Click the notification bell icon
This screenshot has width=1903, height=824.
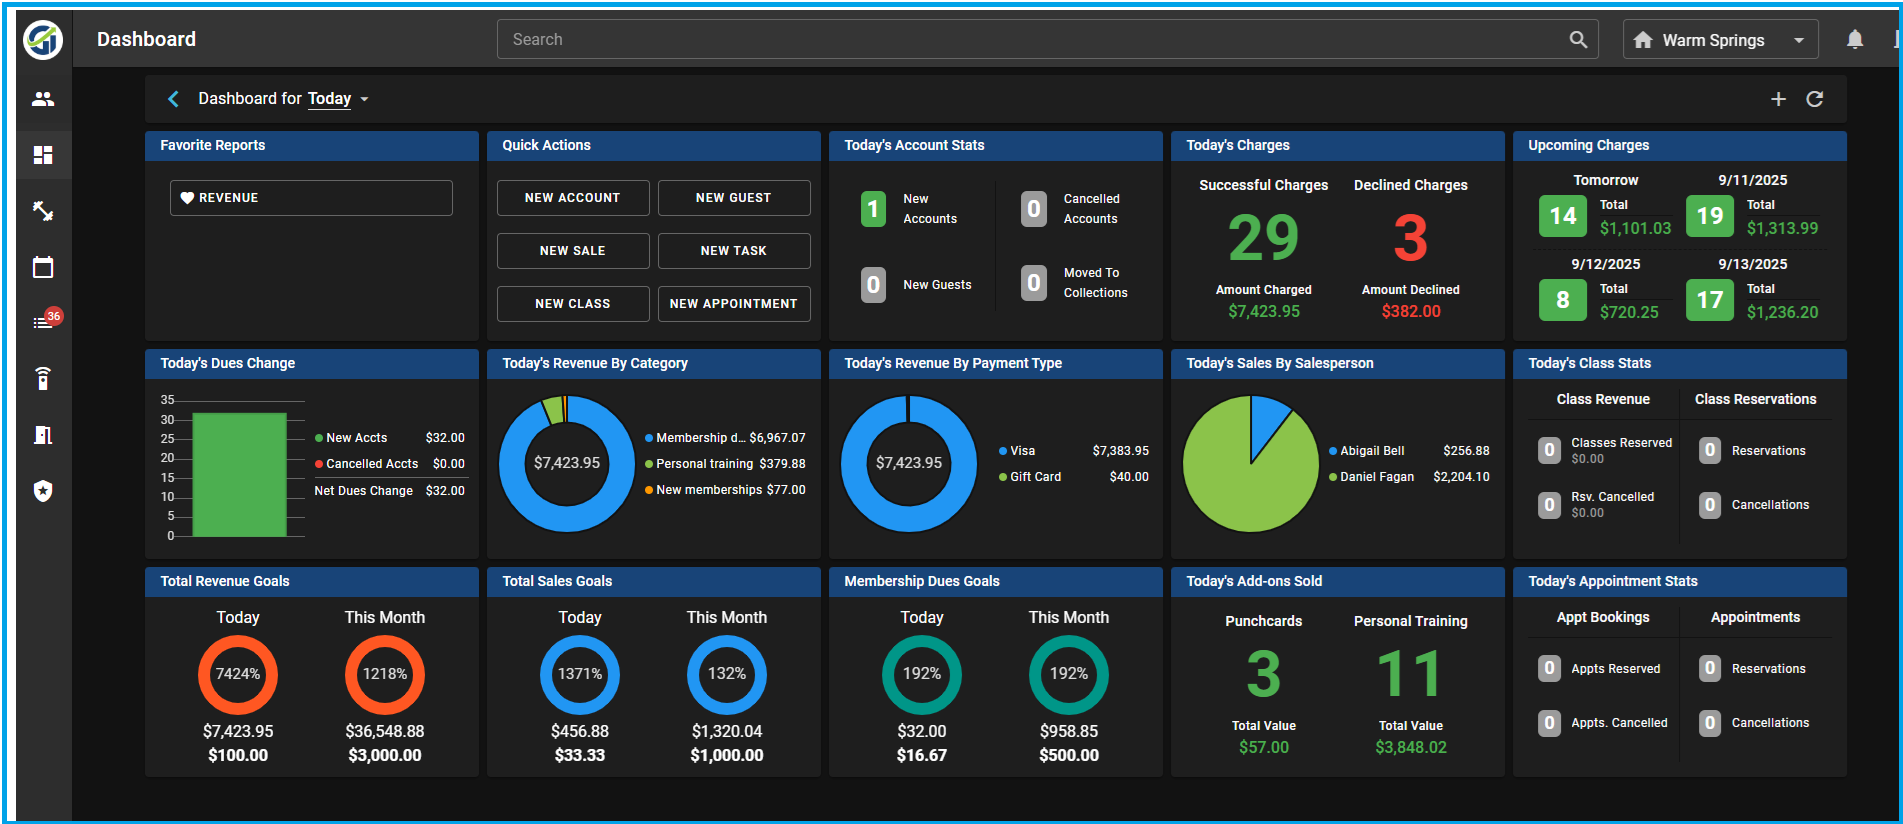[x=1855, y=40]
